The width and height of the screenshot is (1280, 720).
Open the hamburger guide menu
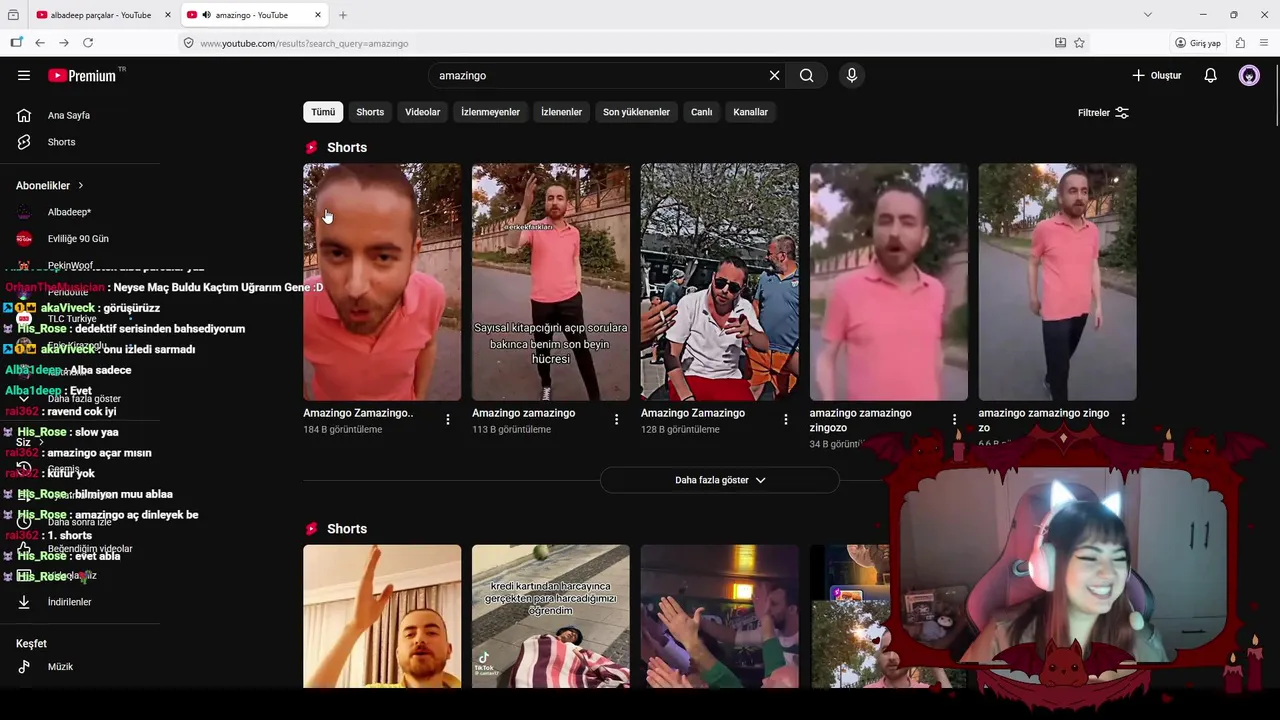coord(24,75)
